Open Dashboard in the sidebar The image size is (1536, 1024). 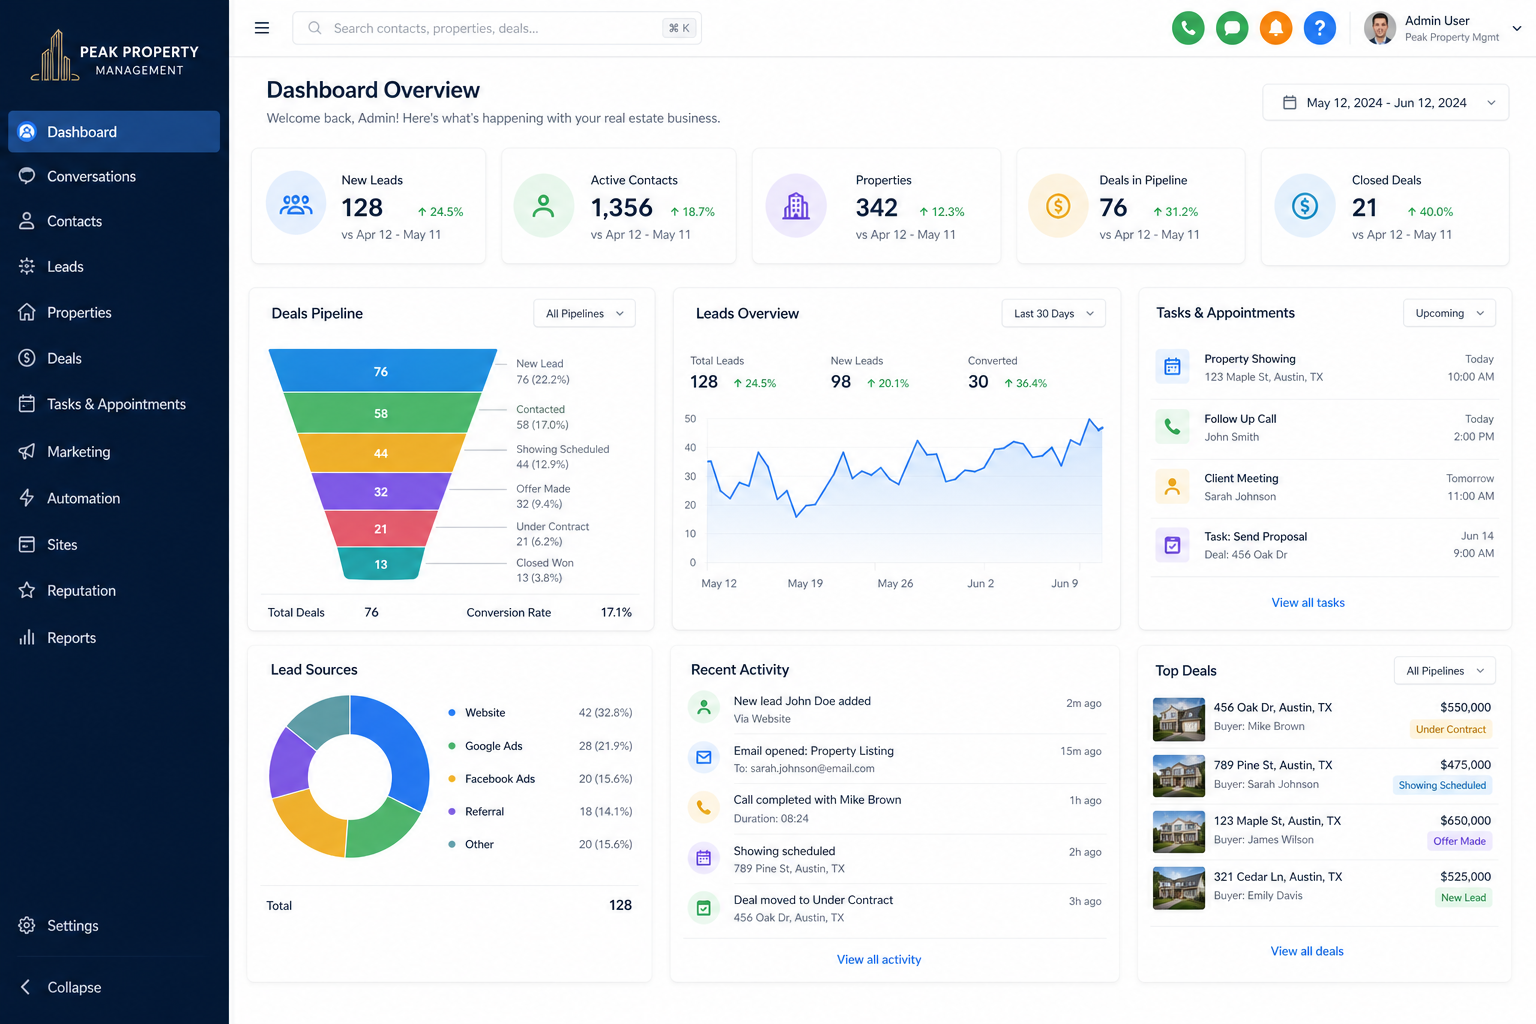point(114,132)
